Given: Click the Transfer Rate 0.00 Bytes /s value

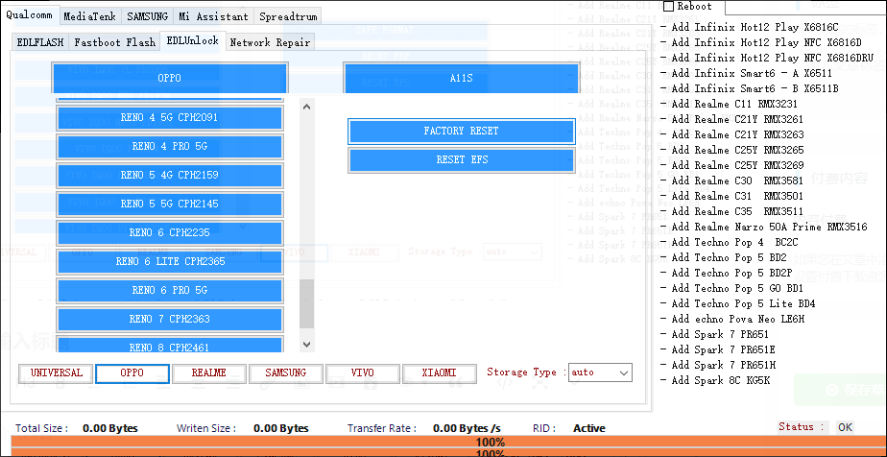Looking at the screenshot, I should [x=467, y=429].
